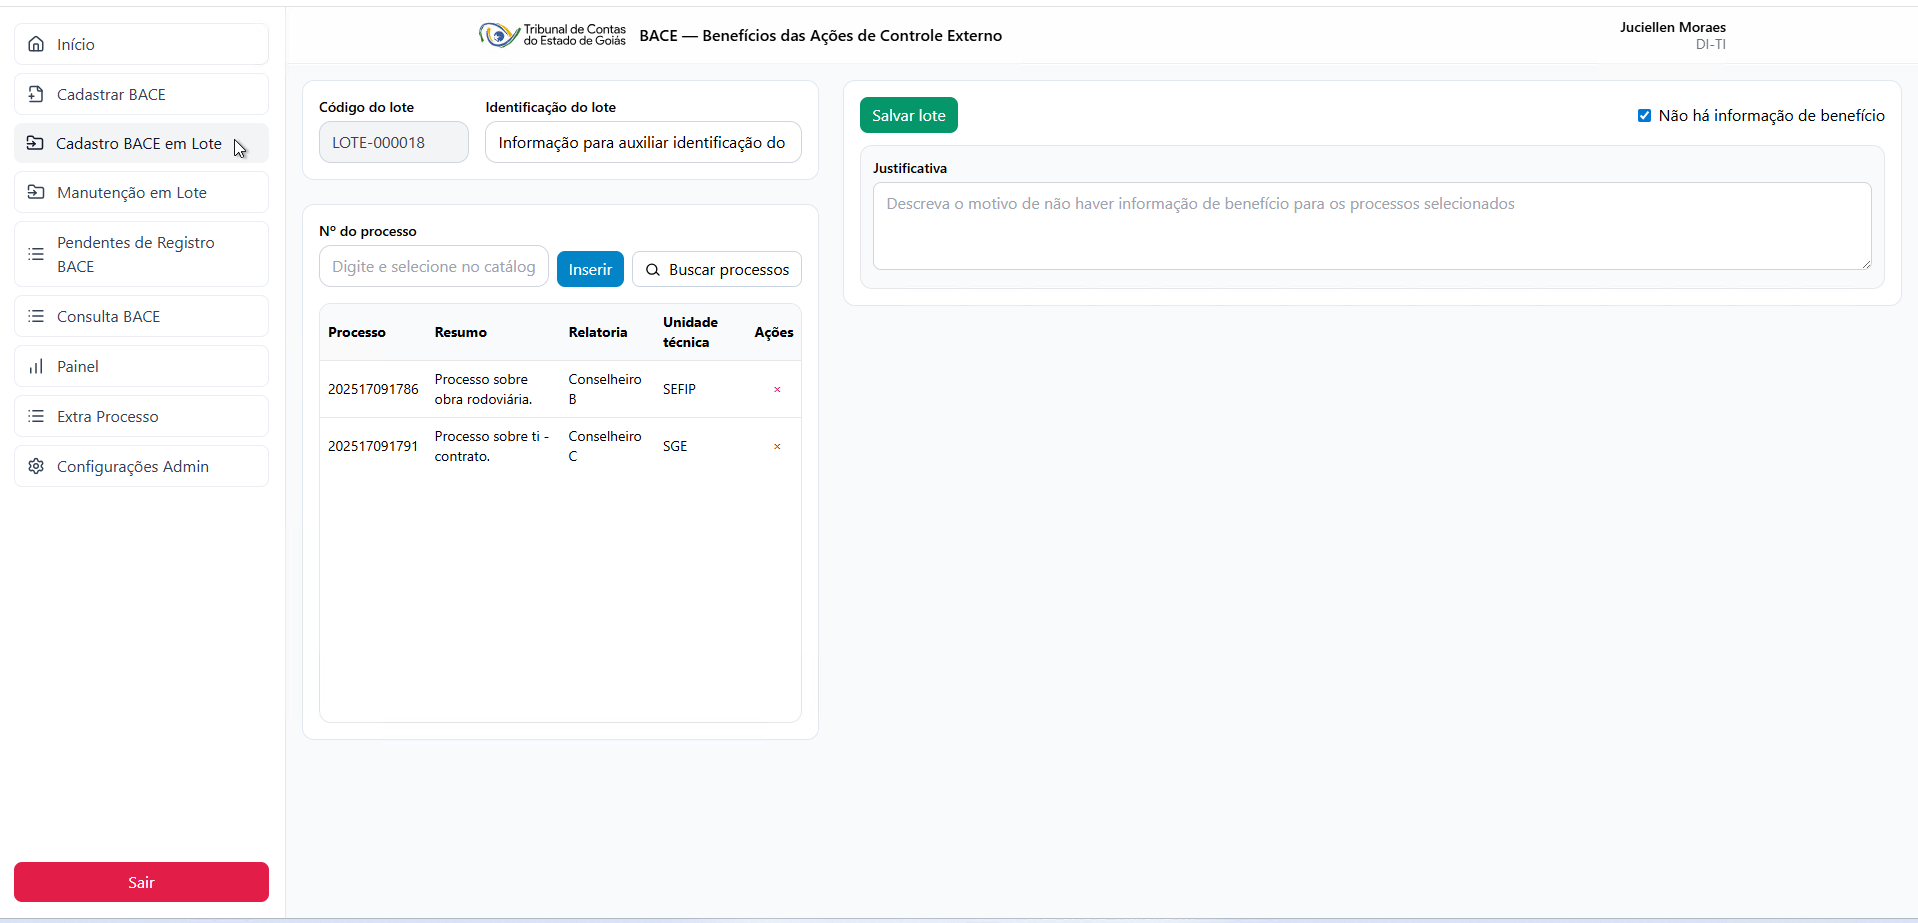
Task: Click the Manutenção em Lote icon
Action: 36,192
